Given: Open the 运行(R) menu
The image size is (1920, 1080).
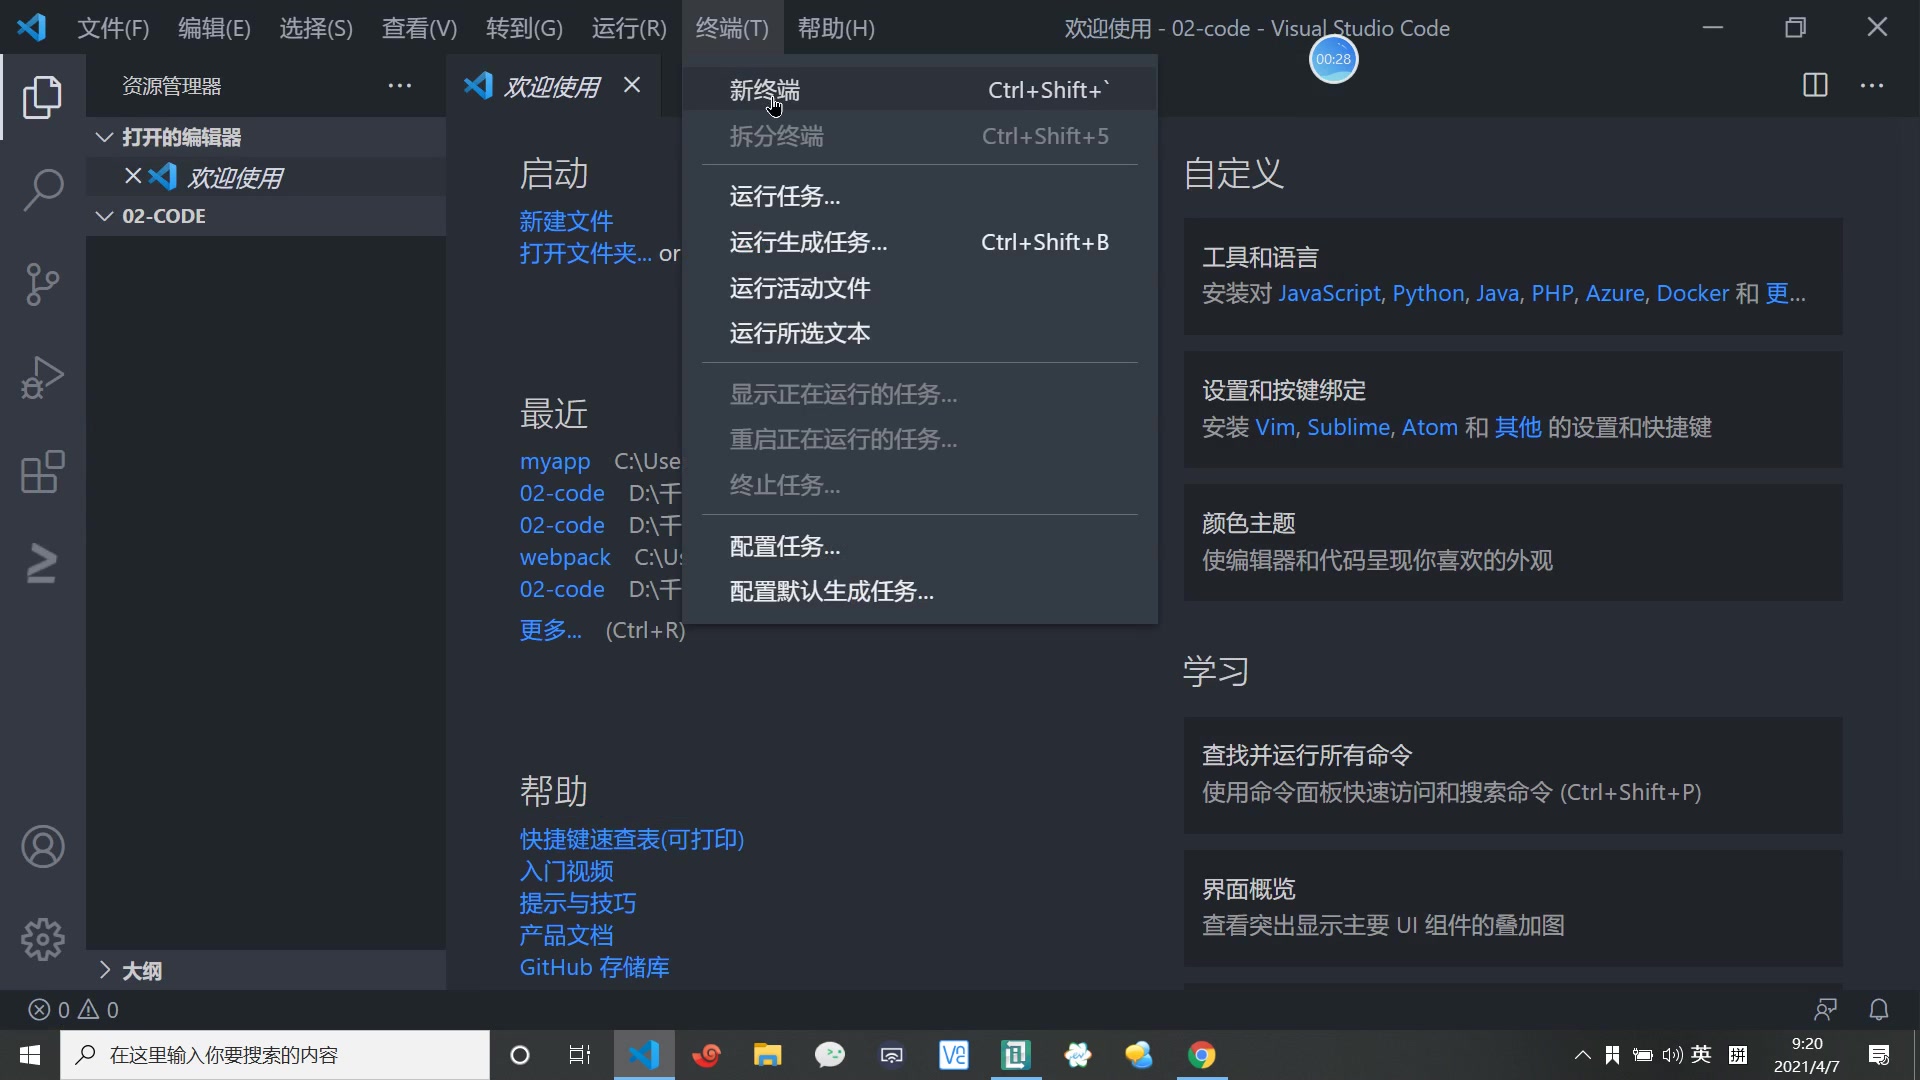Looking at the screenshot, I should (x=629, y=28).
